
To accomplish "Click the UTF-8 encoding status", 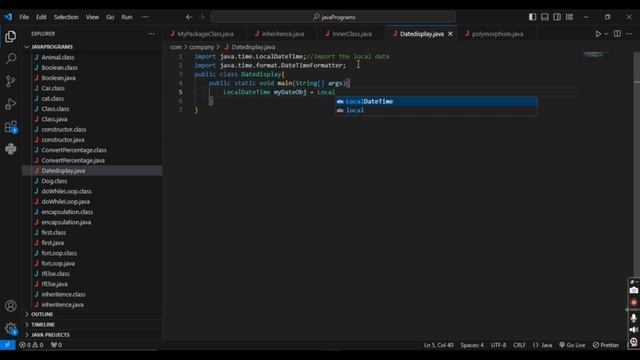I will (x=498, y=345).
